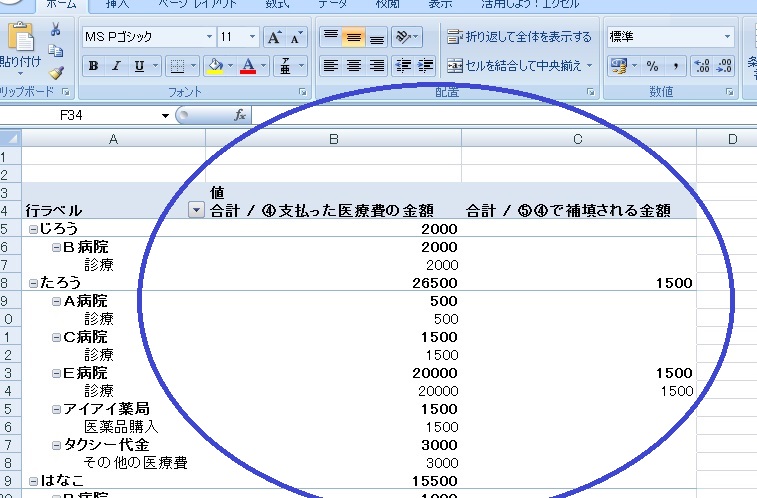Open the 標準 number format dropdown
The width and height of the screenshot is (757, 498).
pyautogui.click(x=727, y=37)
